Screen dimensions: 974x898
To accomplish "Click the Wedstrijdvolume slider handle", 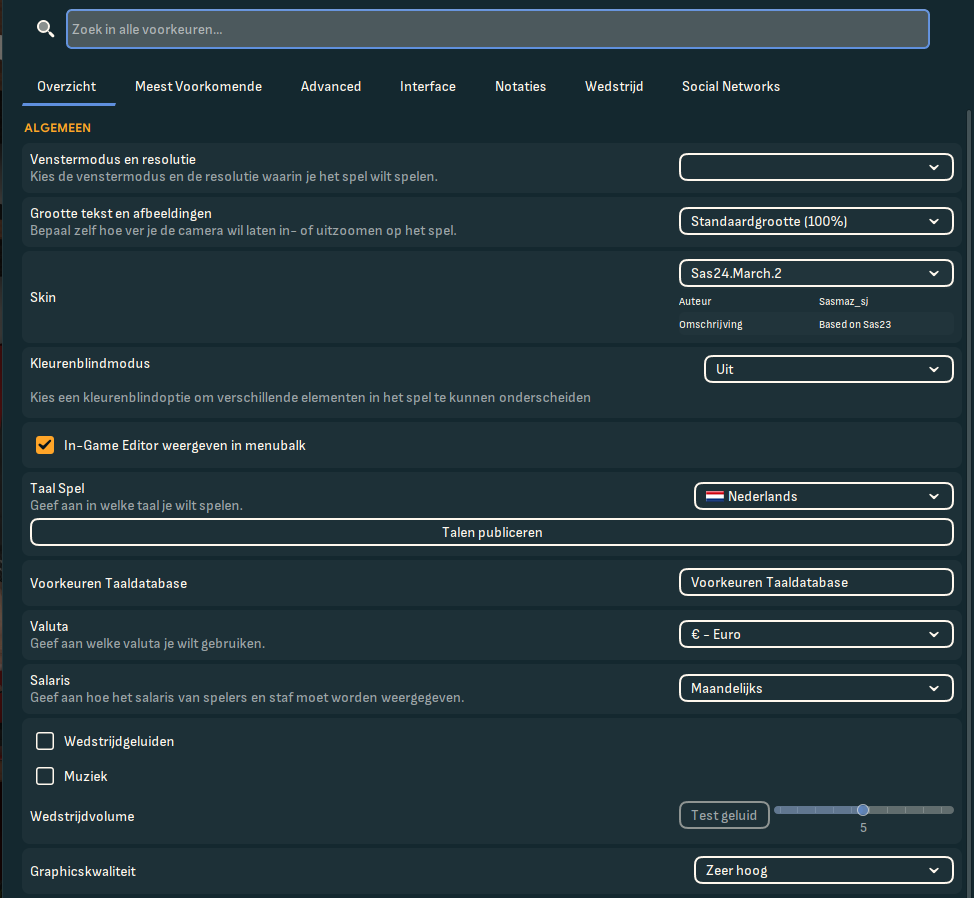I will [x=862, y=810].
